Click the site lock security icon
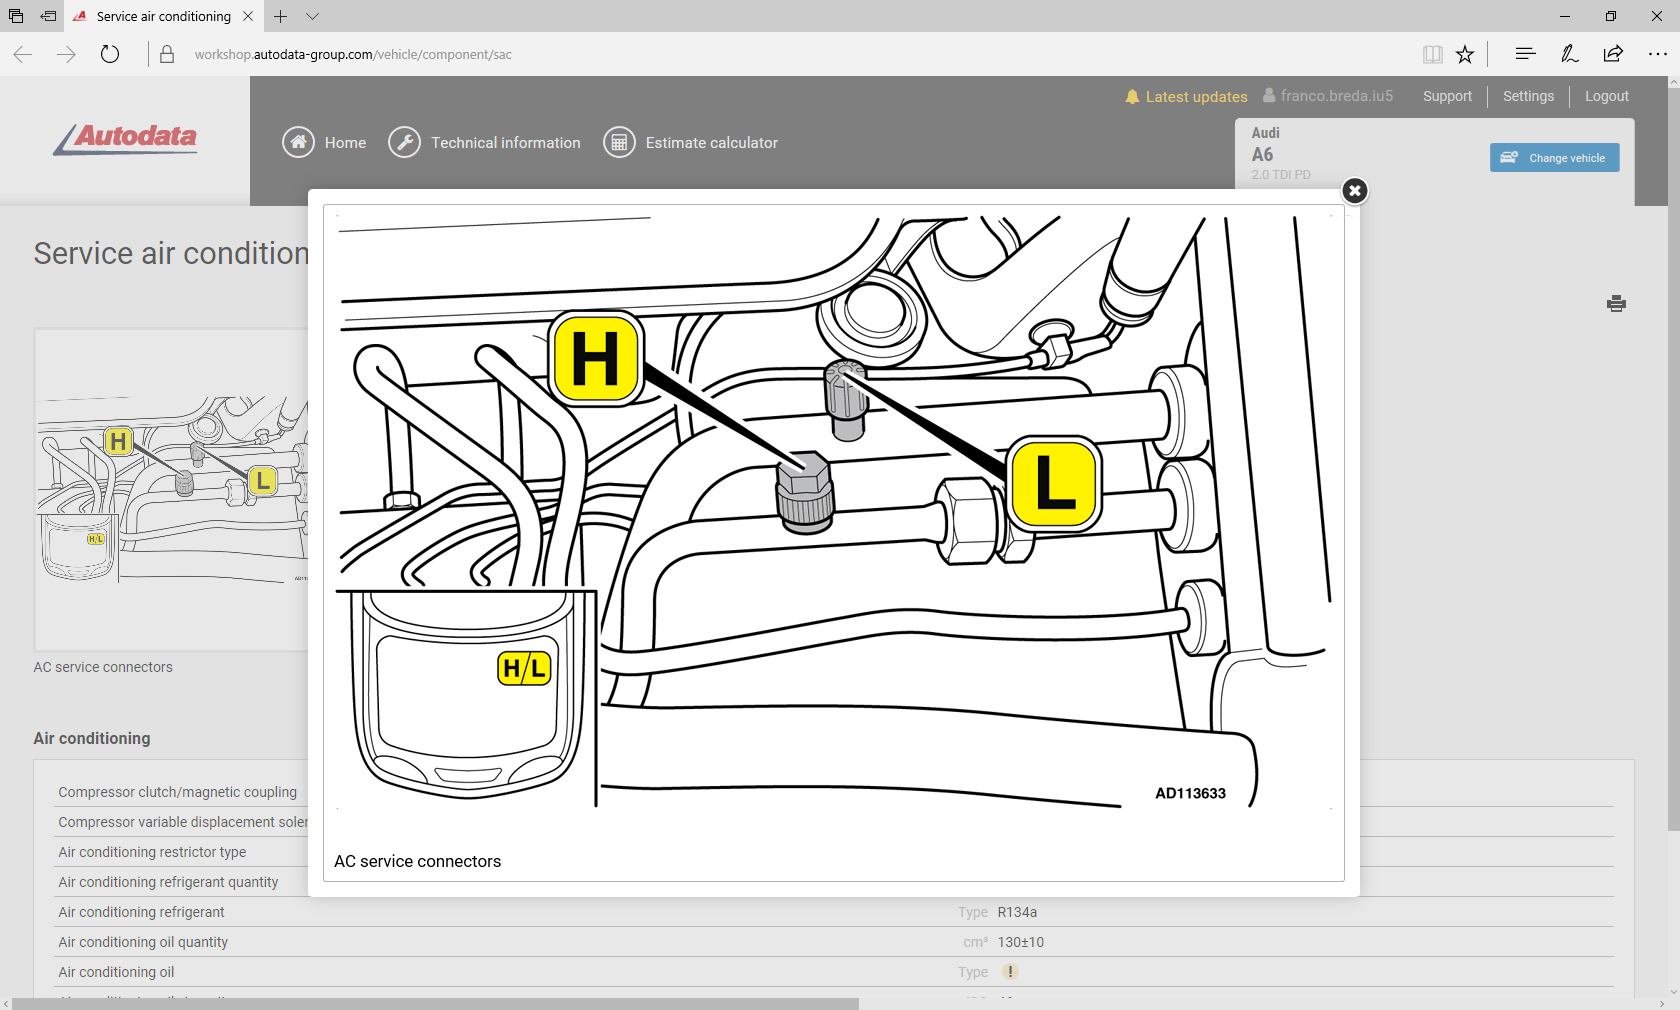This screenshot has height=1010, width=1680. [x=167, y=54]
